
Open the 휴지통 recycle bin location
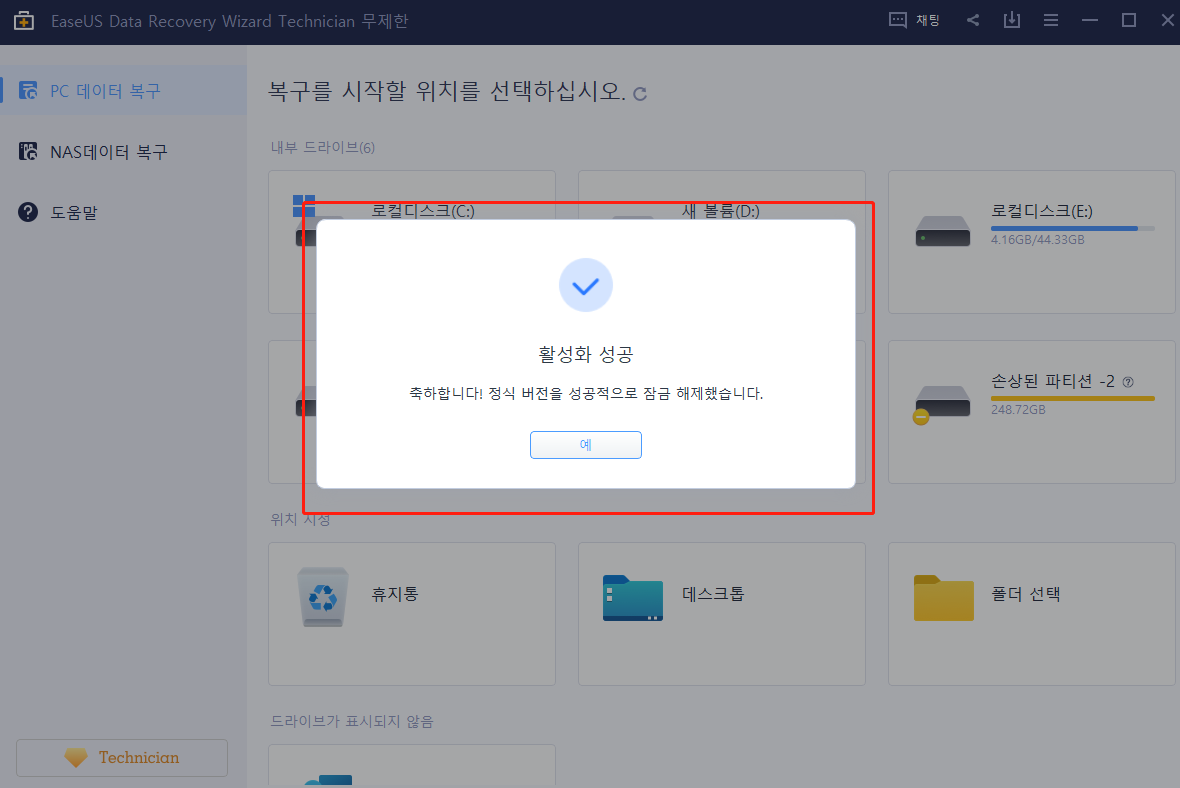[x=411, y=613]
